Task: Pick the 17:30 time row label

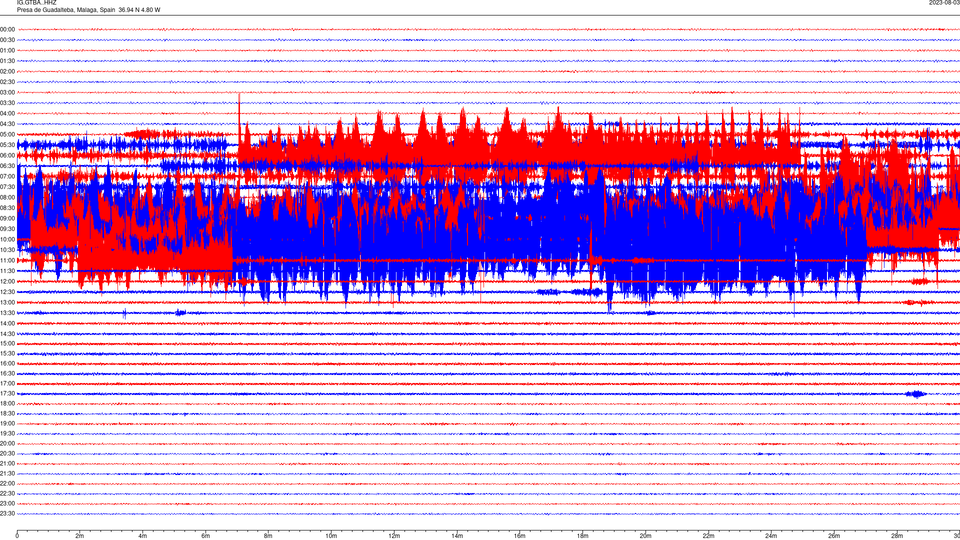Action: click(x=7, y=394)
